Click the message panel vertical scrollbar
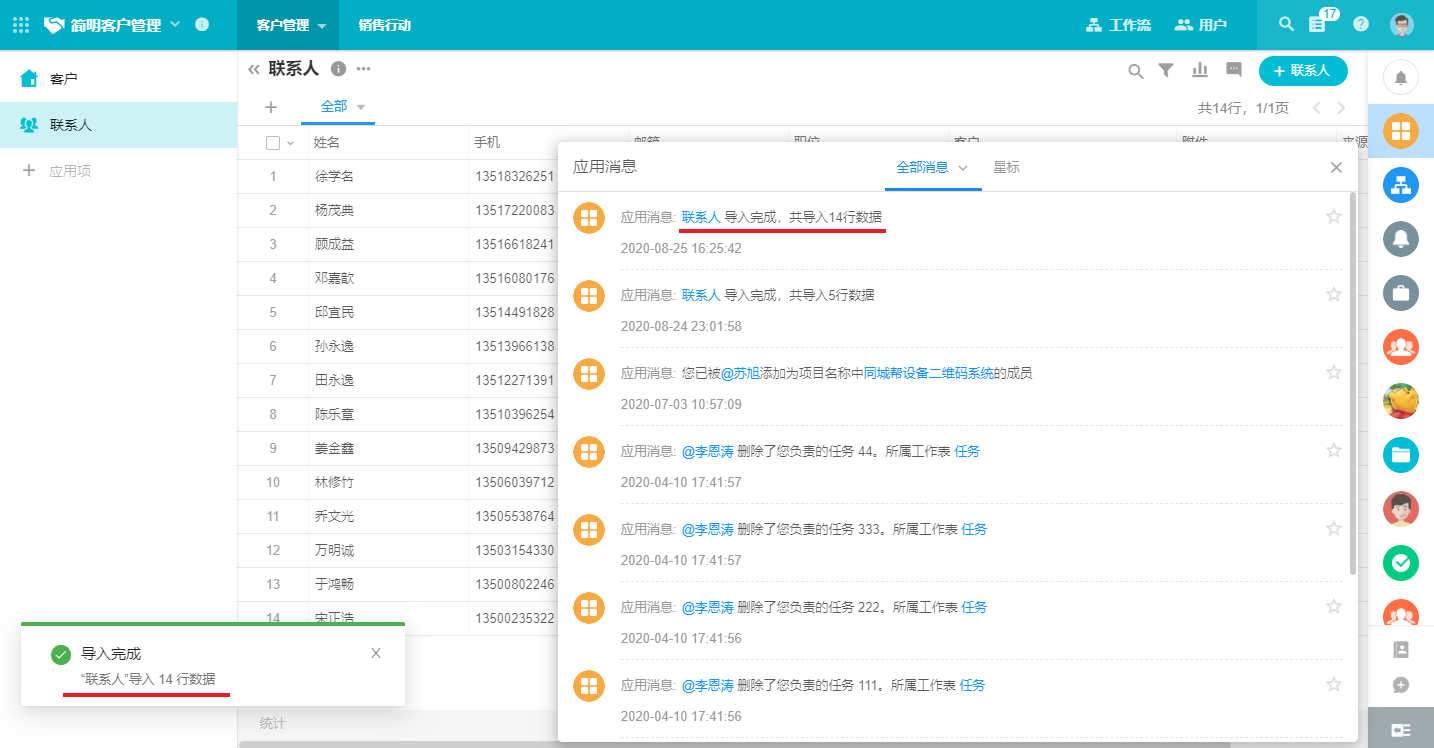The height and width of the screenshot is (748, 1434). (x=1353, y=380)
